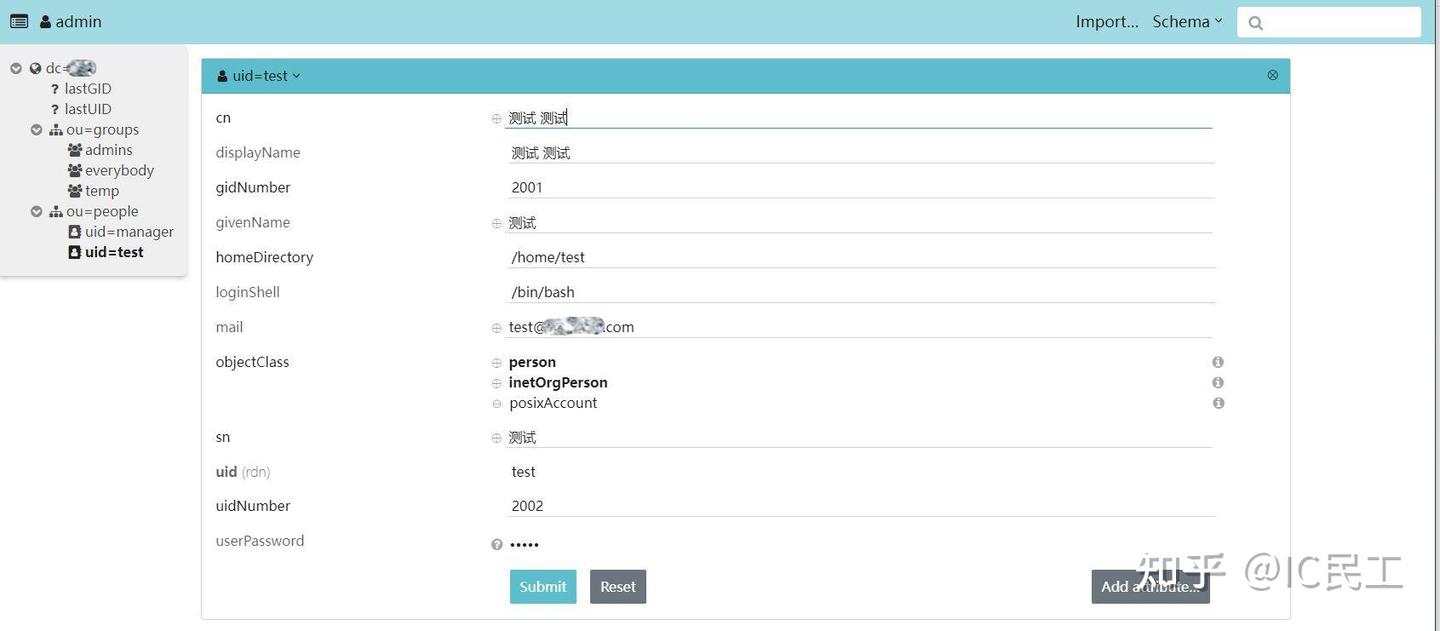Click the Add attribute button
This screenshot has height=631, width=1440.
pos(1149,586)
